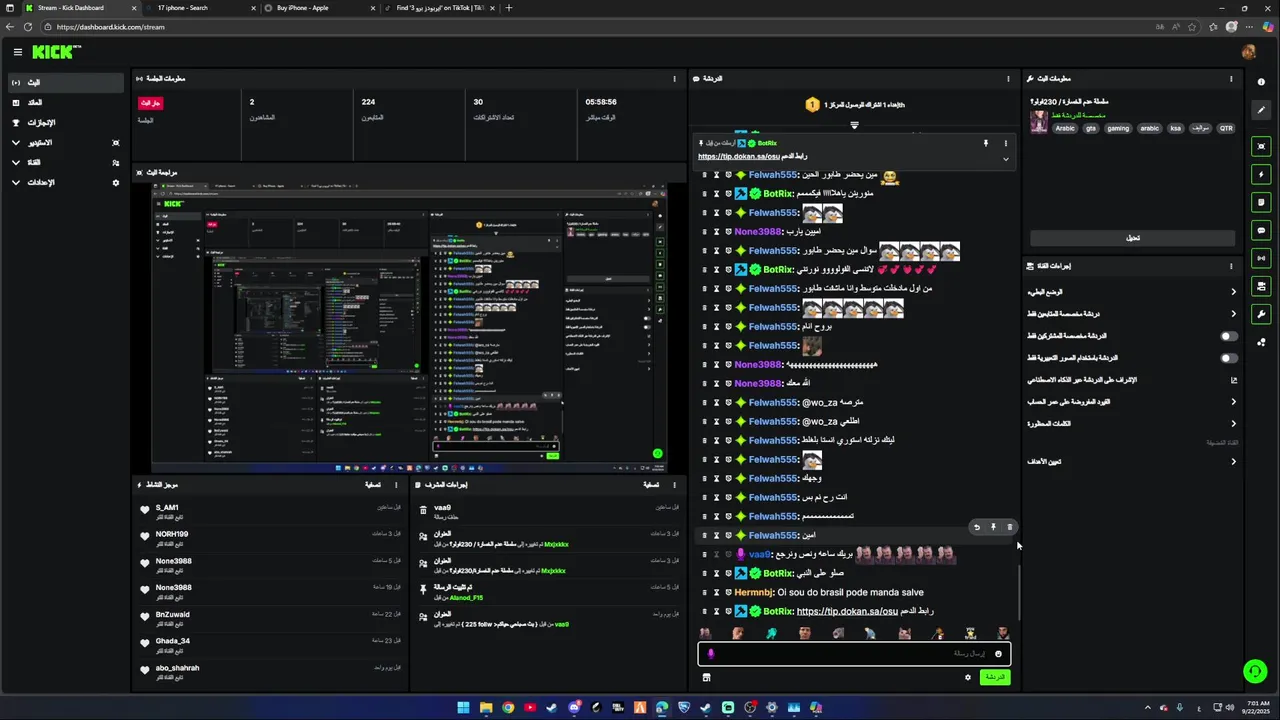Open the profile avatar in the top bar
The height and width of the screenshot is (720, 1280).
click(1248, 52)
